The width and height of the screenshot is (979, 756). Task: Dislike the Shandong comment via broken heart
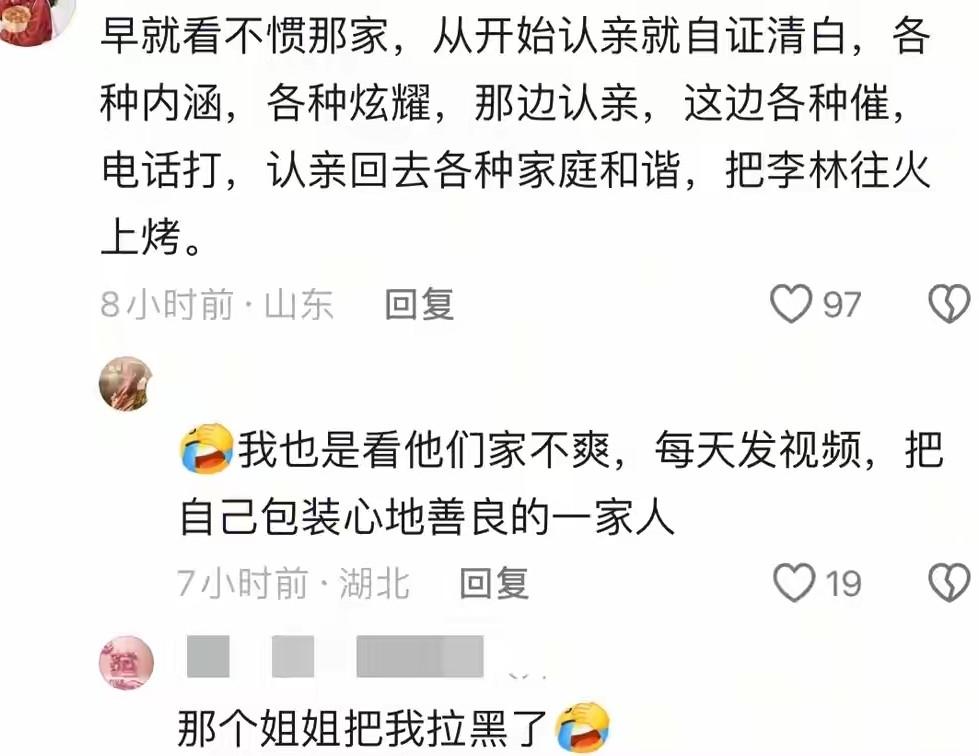coord(949,303)
